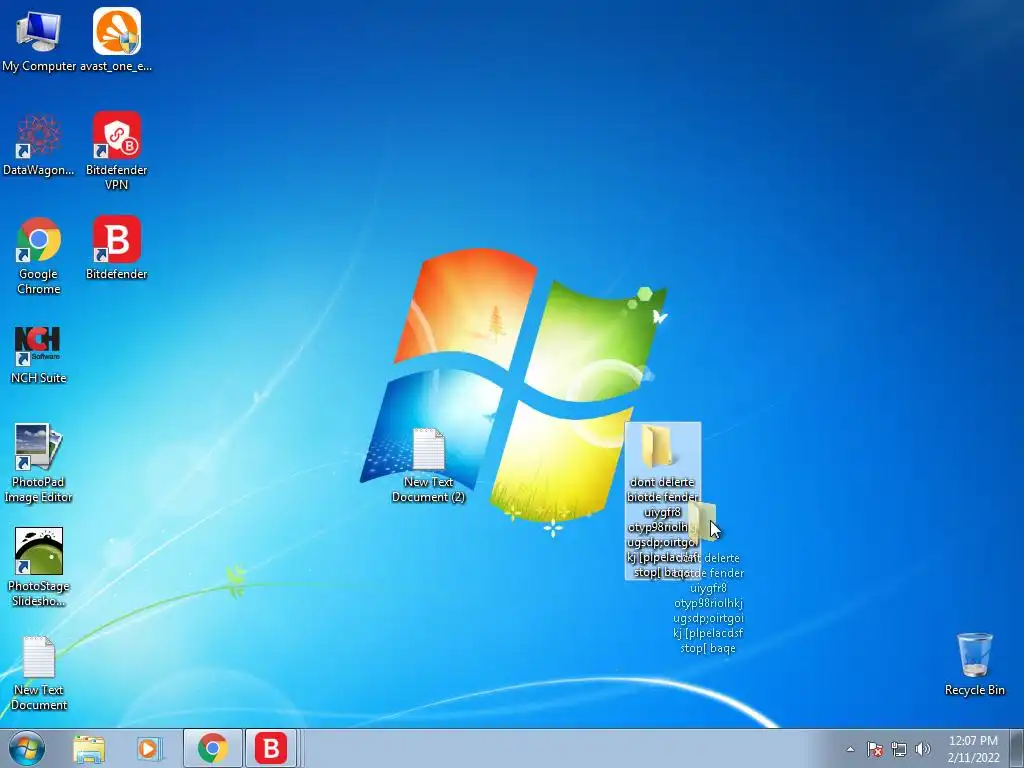Switch to Bitdefender in the taskbar

pos(271,748)
